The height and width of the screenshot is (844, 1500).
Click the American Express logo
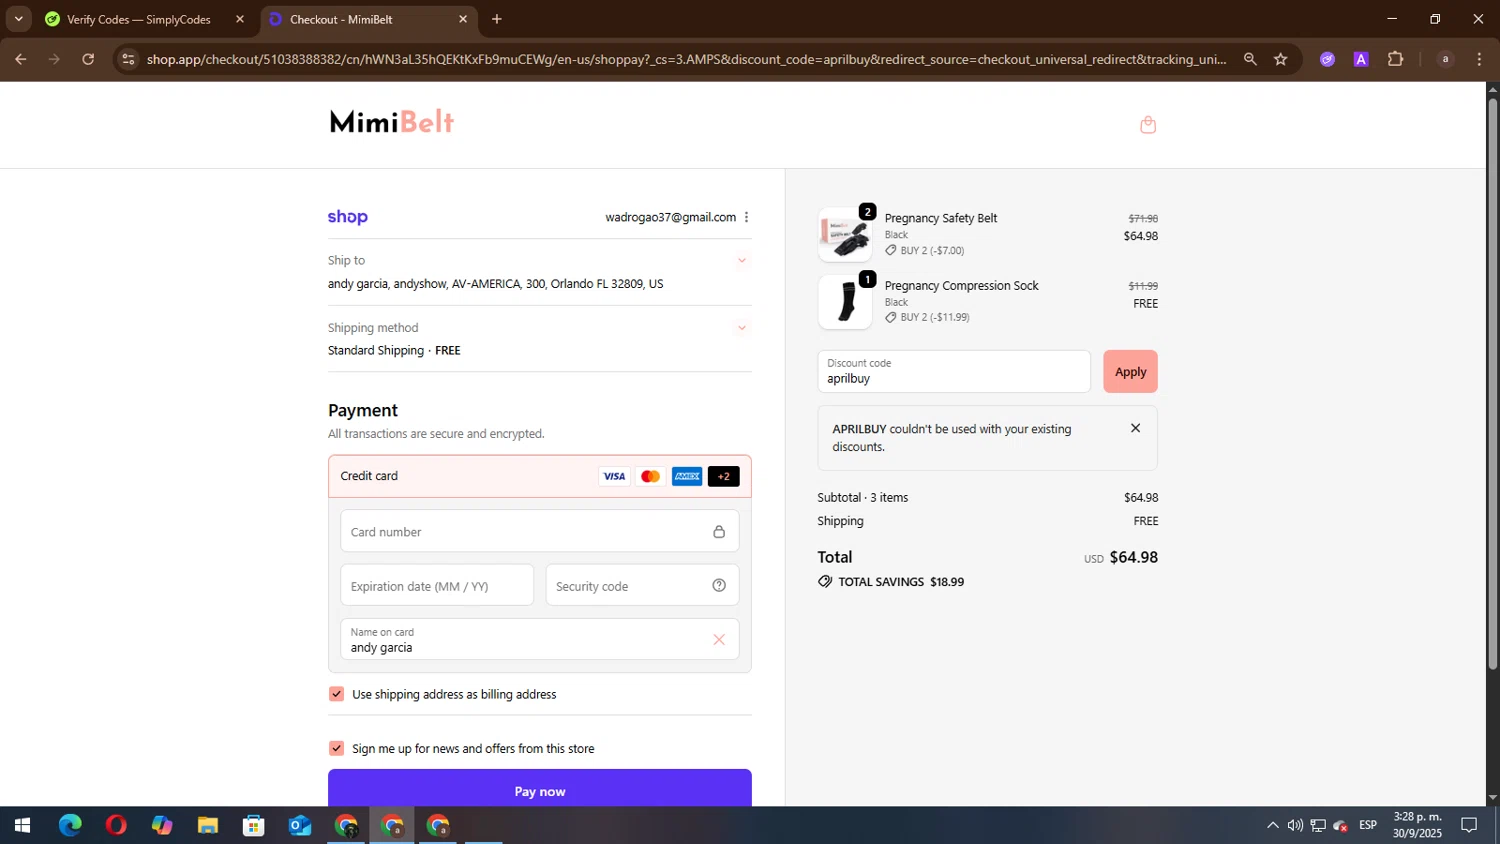687,477
